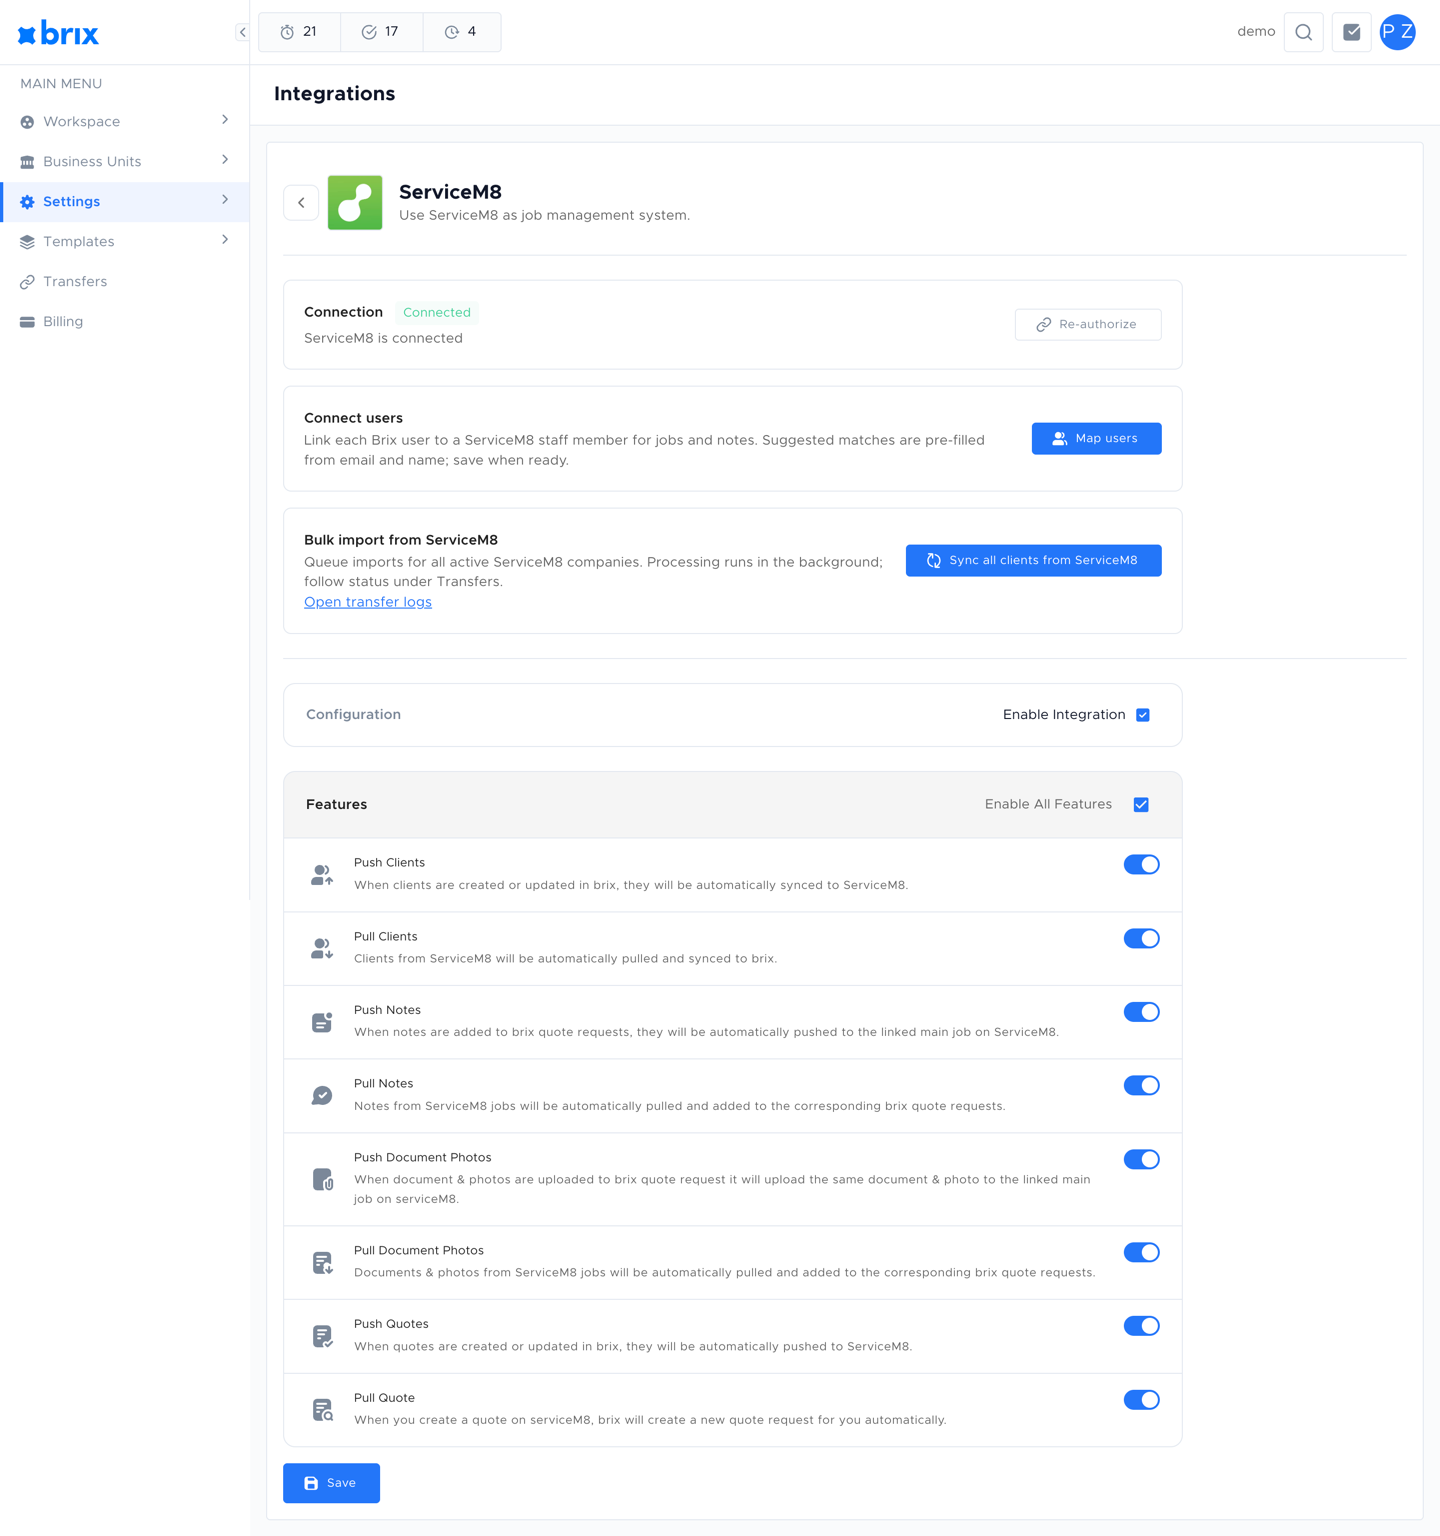Screen dimensions: 1440x1536
Task: Click the brix logo
Action: pos(58,34)
